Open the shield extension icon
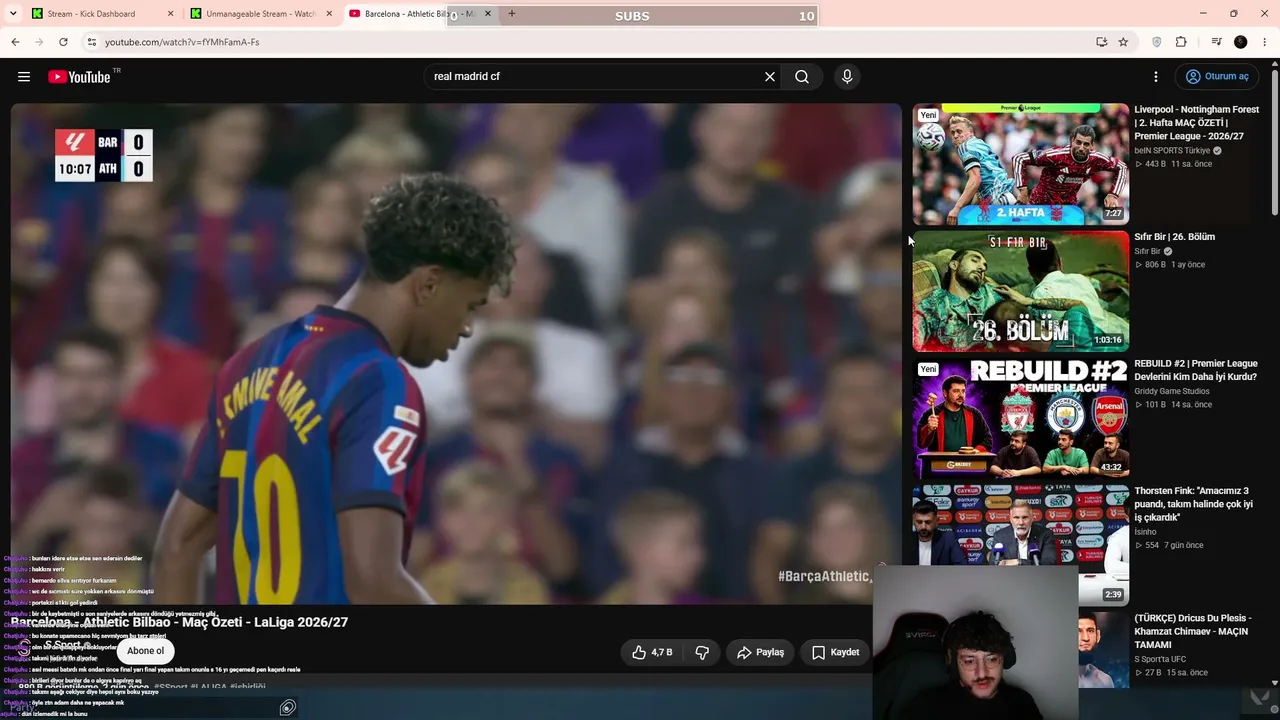 (1157, 42)
